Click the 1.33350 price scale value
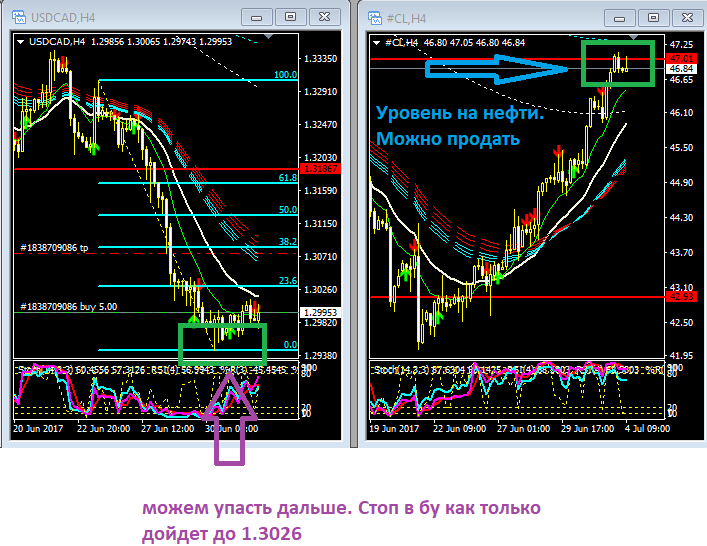The width and height of the screenshot is (707, 546). 321,59
